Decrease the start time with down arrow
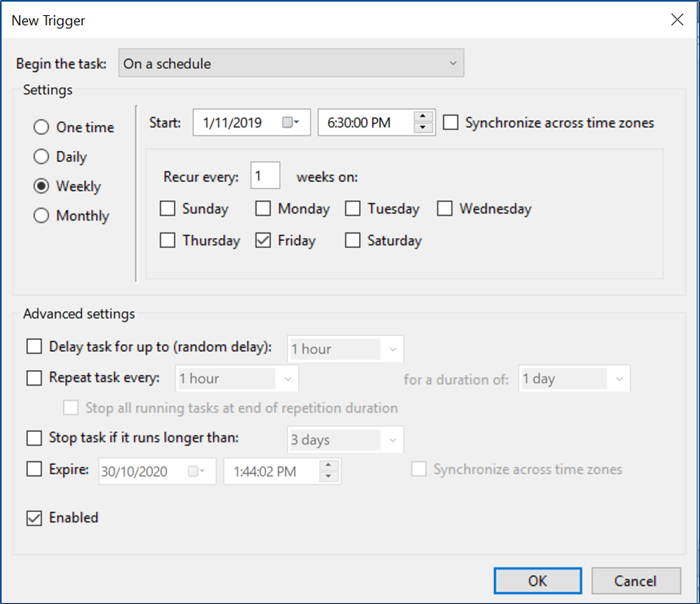 pyautogui.click(x=423, y=128)
